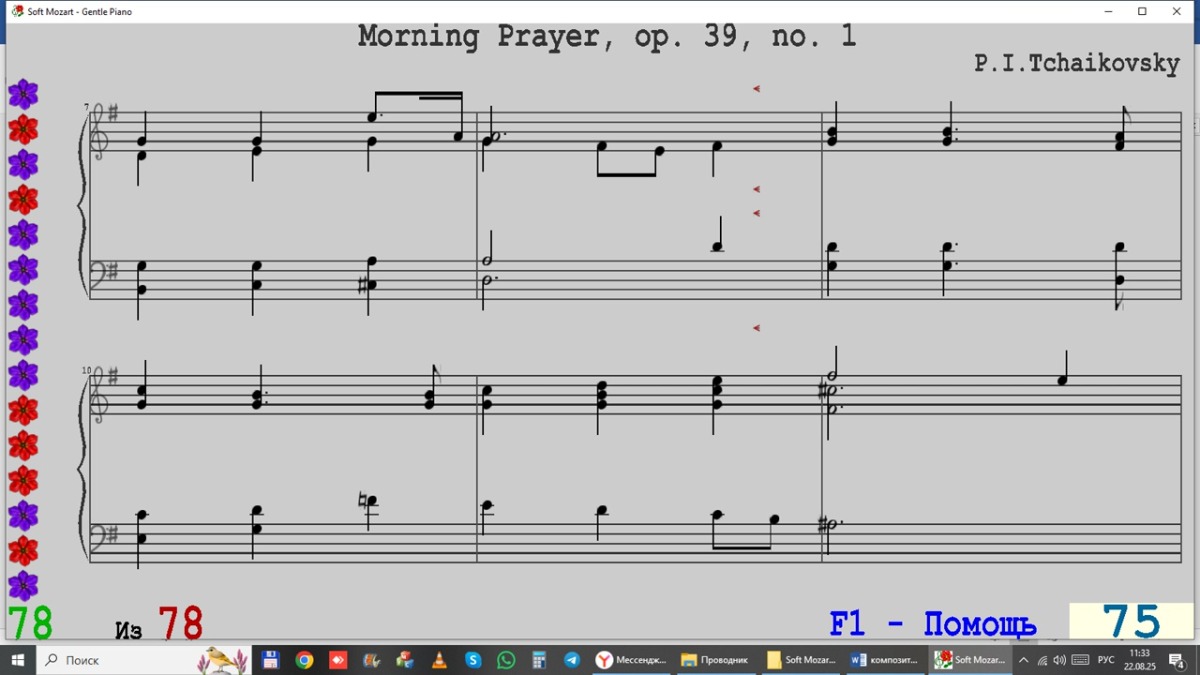This screenshot has width=1200, height=675.
Task: Open the notification center with 4 alerts
Action: [1177, 660]
